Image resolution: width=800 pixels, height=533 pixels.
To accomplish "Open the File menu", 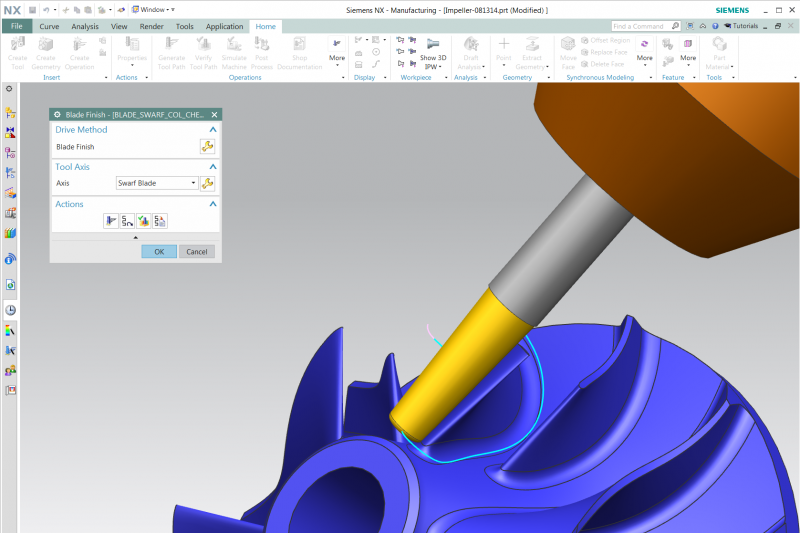I will [17, 26].
